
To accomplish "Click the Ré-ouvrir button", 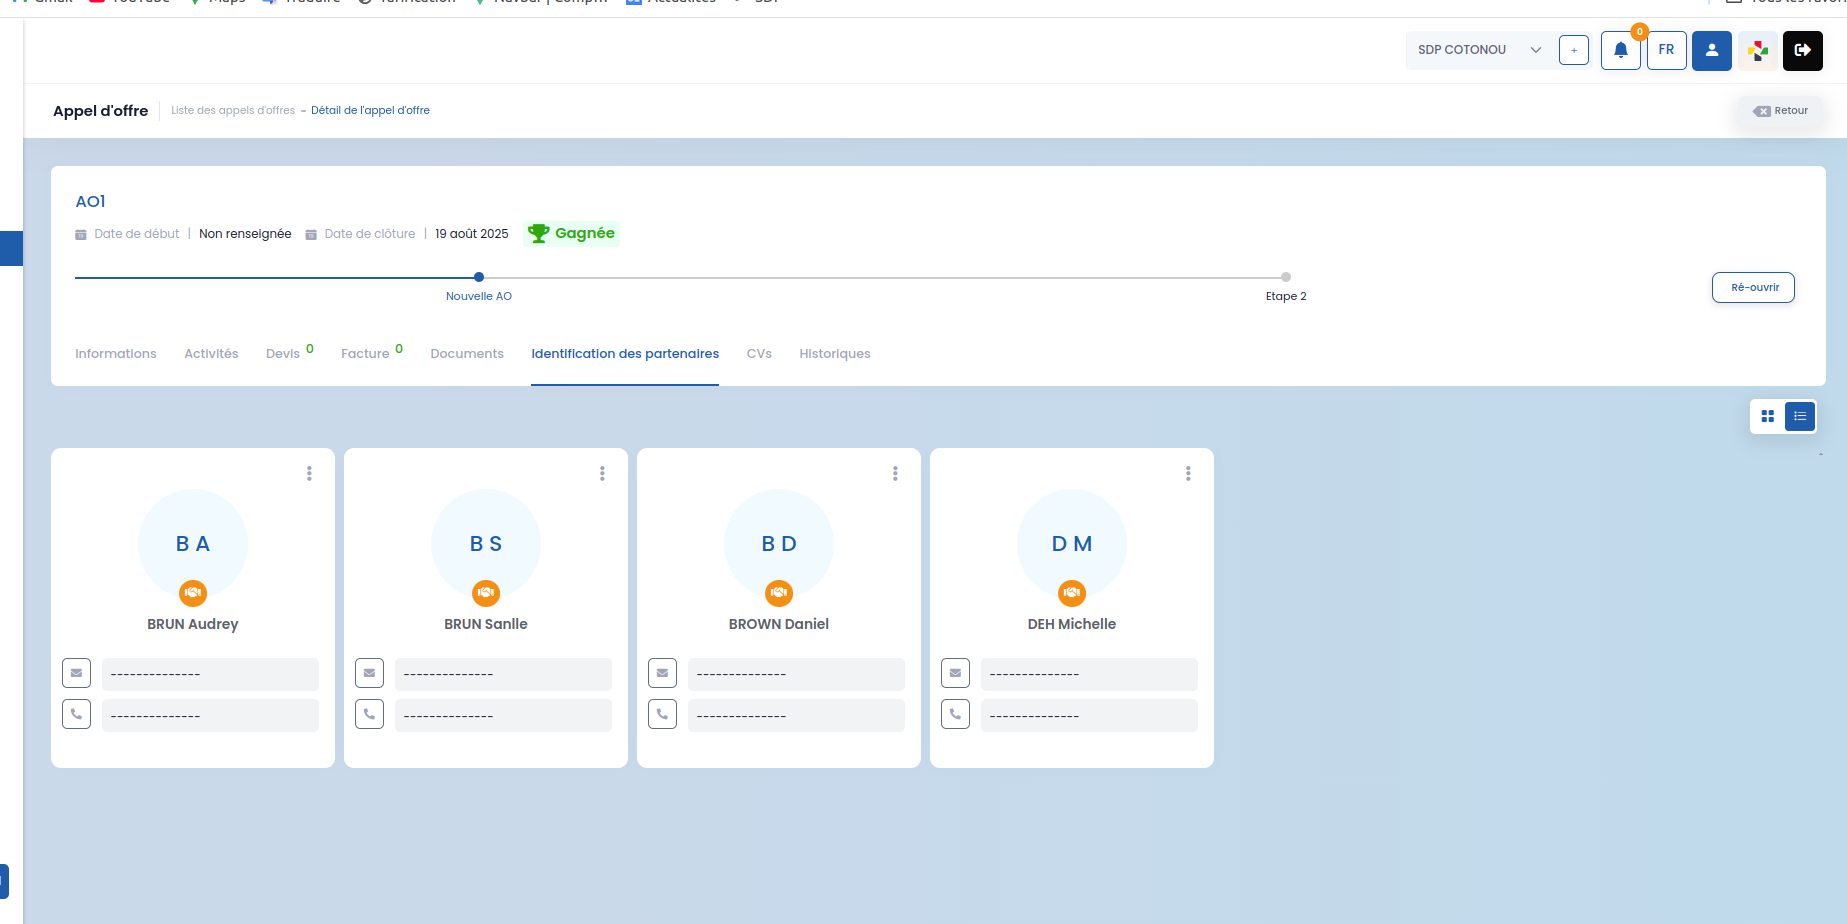I will point(1753,287).
